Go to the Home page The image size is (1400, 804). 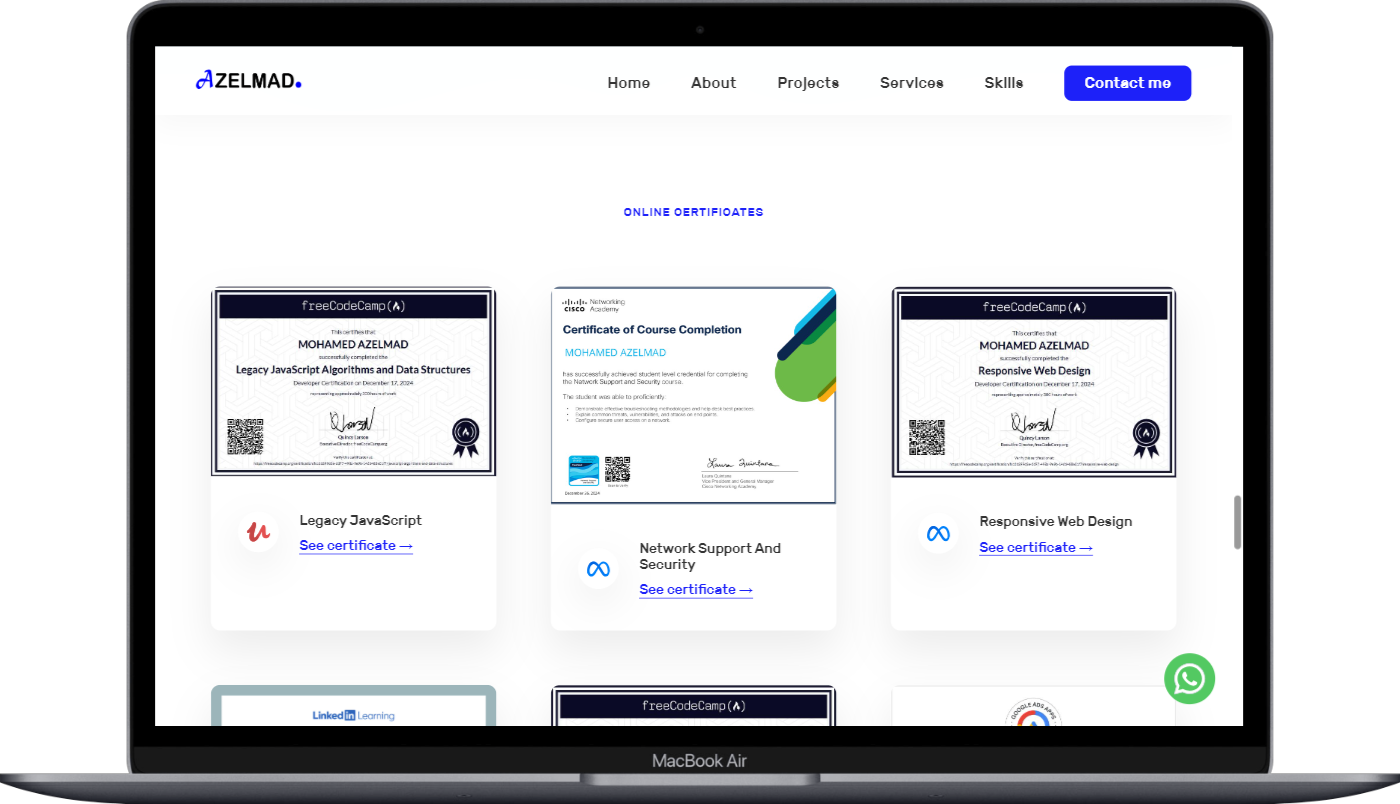[628, 83]
